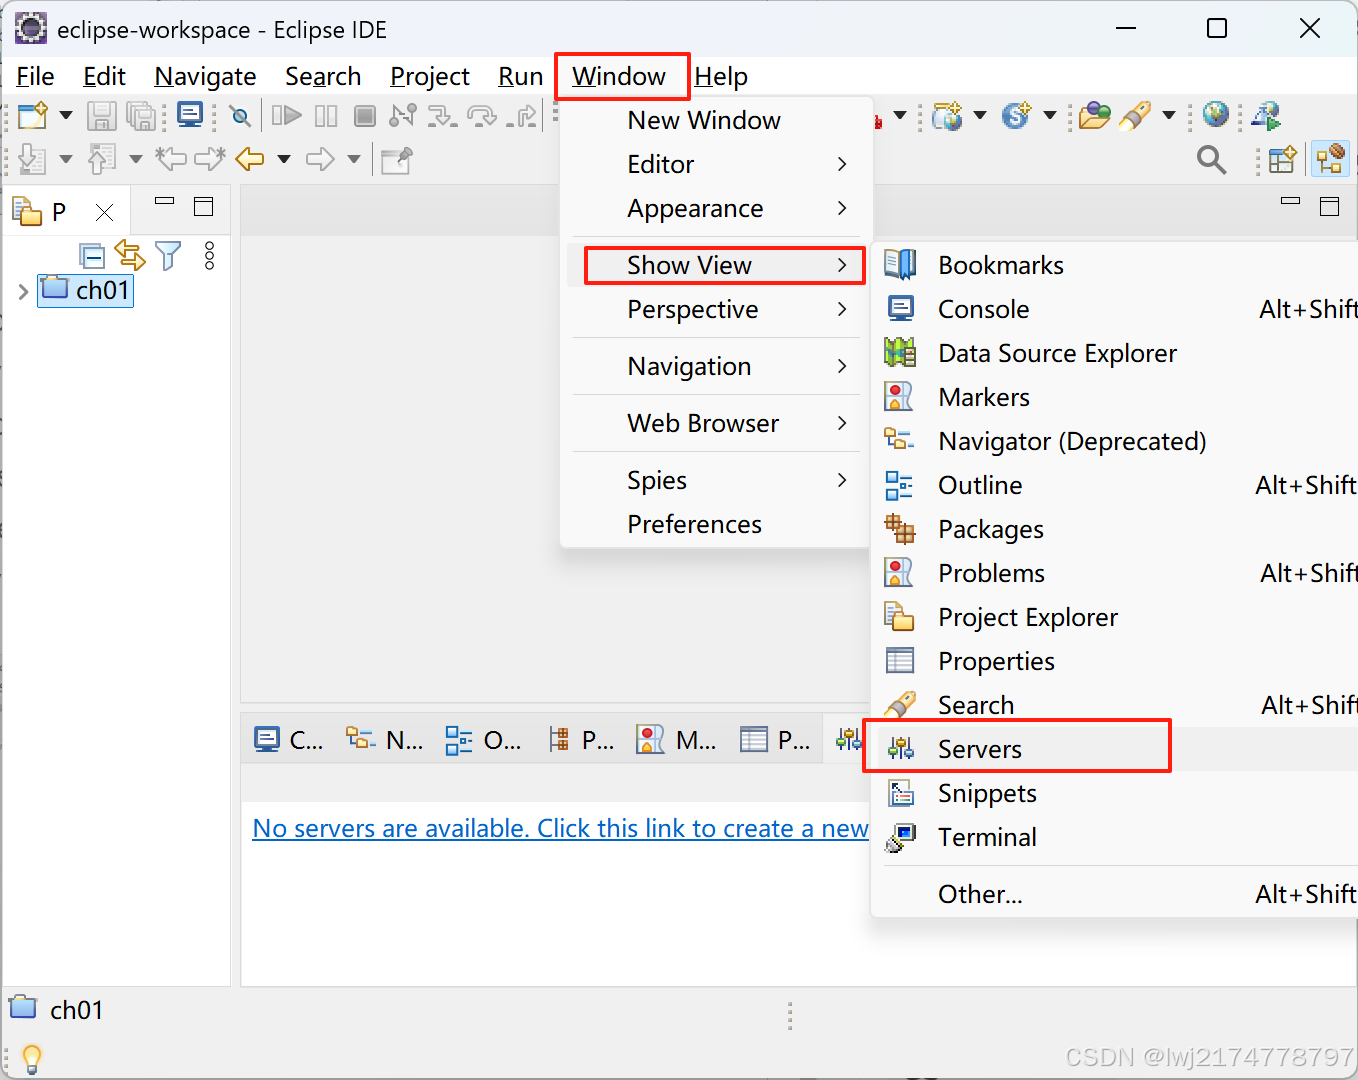Maximize the editor area
The height and width of the screenshot is (1080, 1358).
tap(1329, 206)
